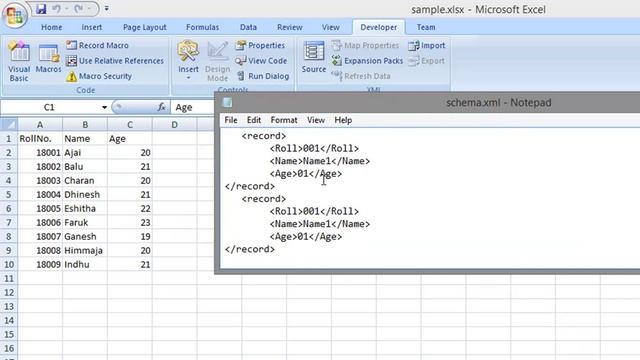Click the Notepad window icon in title bar
Viewport: 640px width, 360px height.
[227, 102]
